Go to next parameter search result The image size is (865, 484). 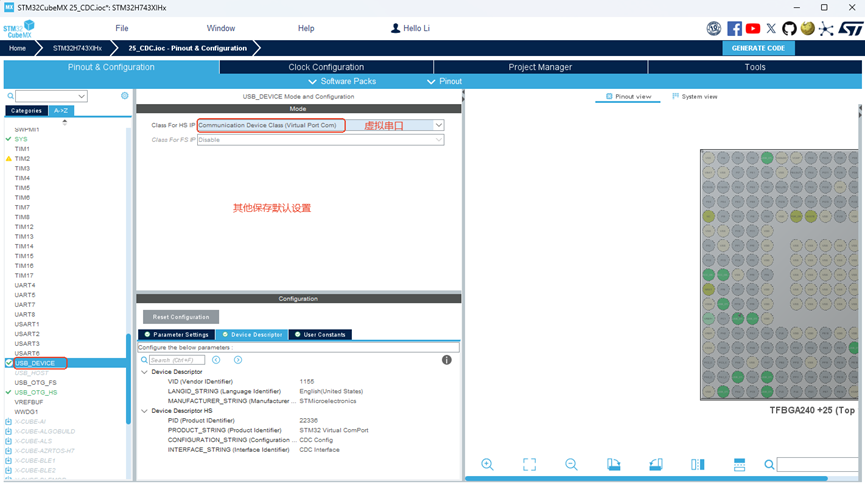(238, 360)
